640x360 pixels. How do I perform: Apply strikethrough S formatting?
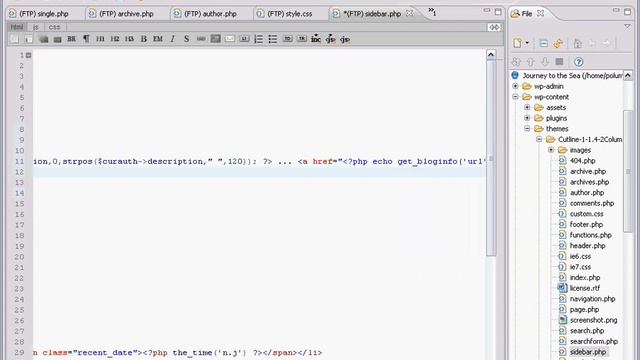[x=187, y=39]
